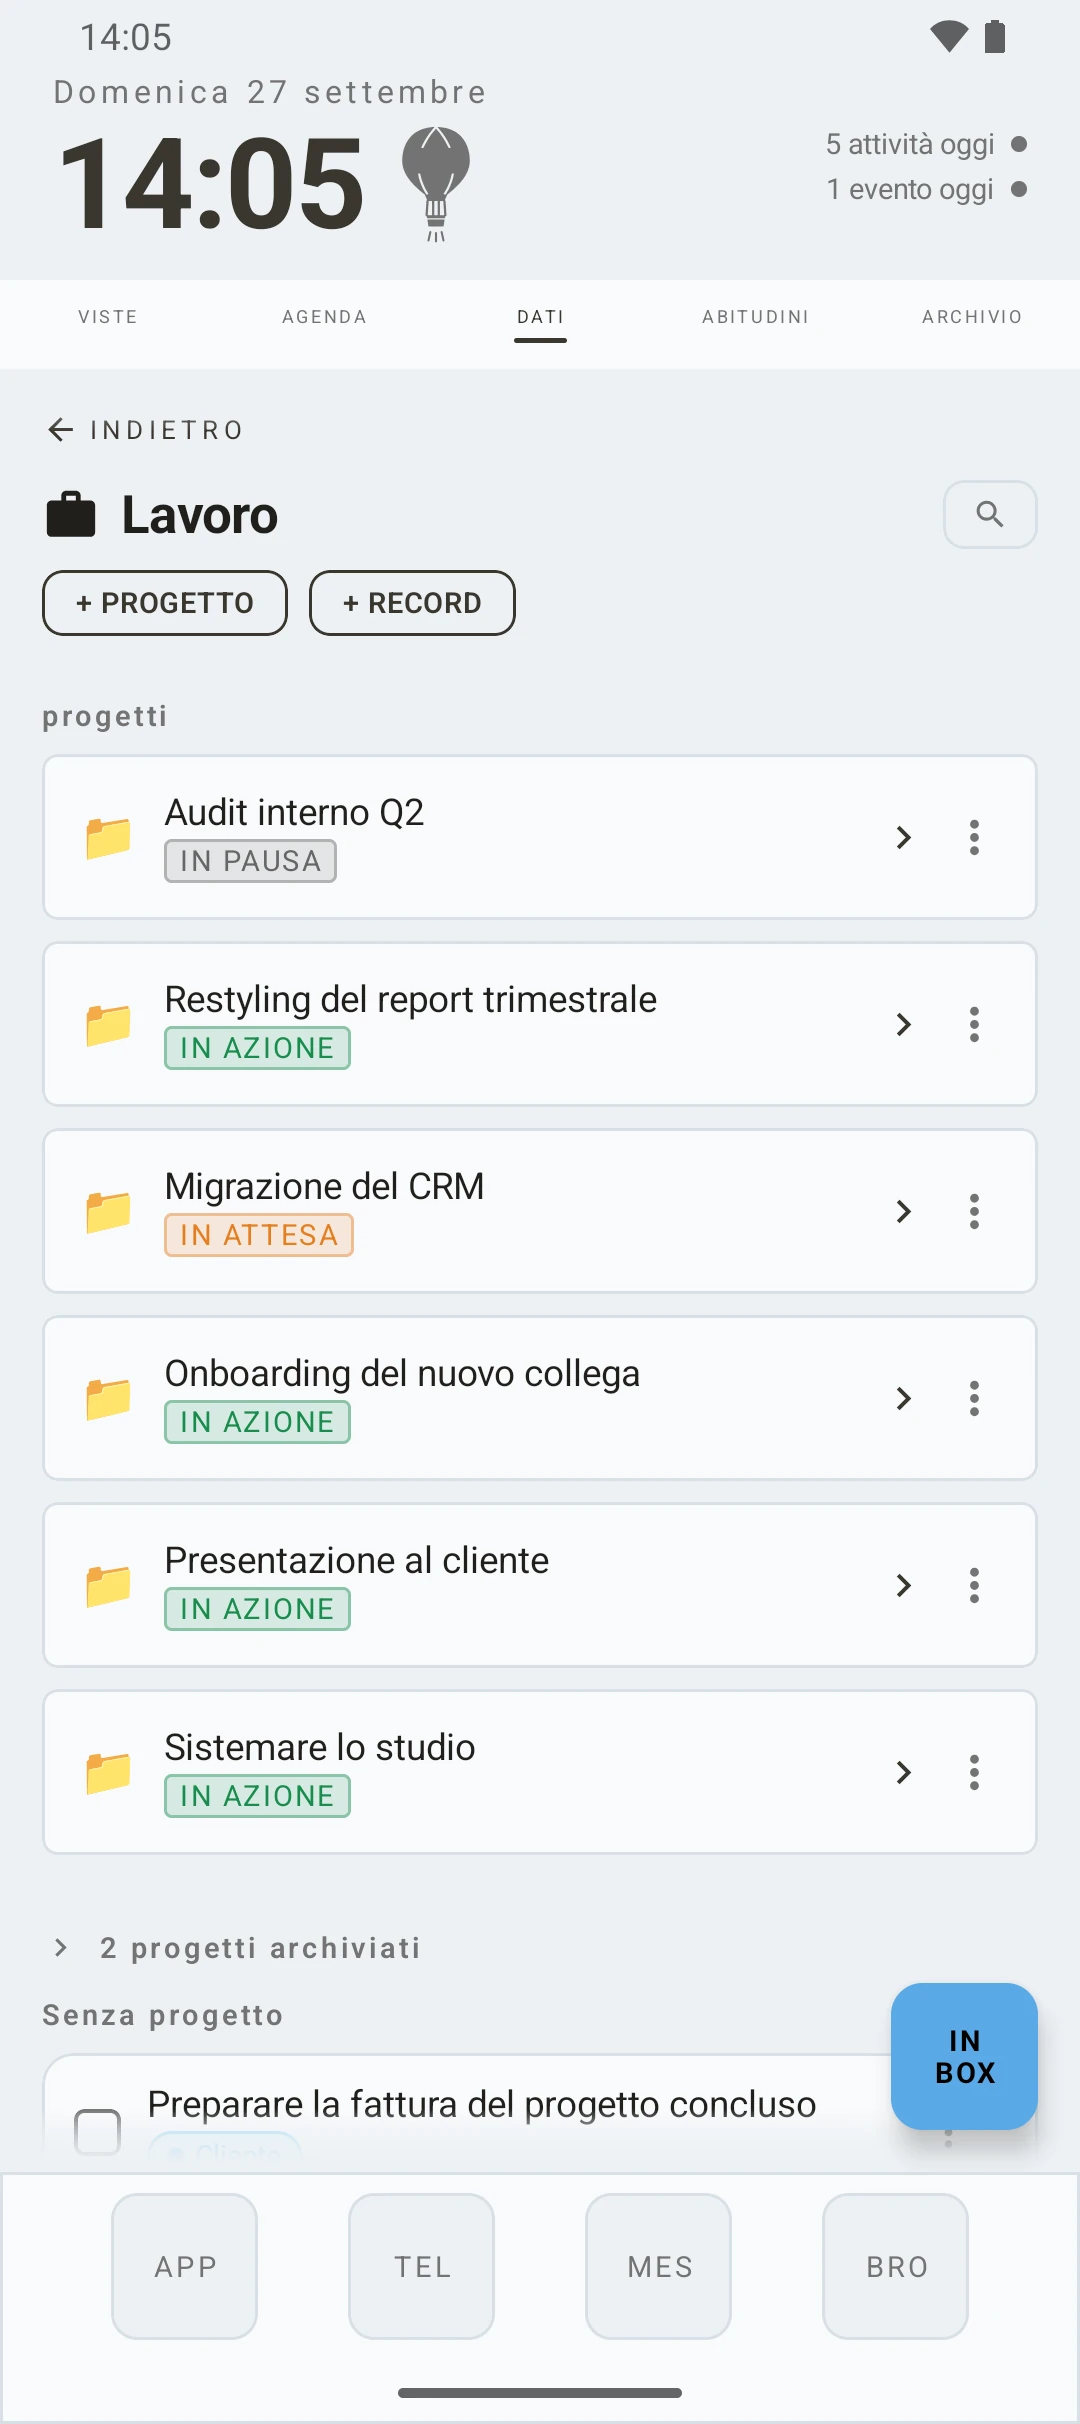The image size is (1080, 2424).
Task: Open Restyling del report trimestrale chevron
Action: tap(904, 1024)
